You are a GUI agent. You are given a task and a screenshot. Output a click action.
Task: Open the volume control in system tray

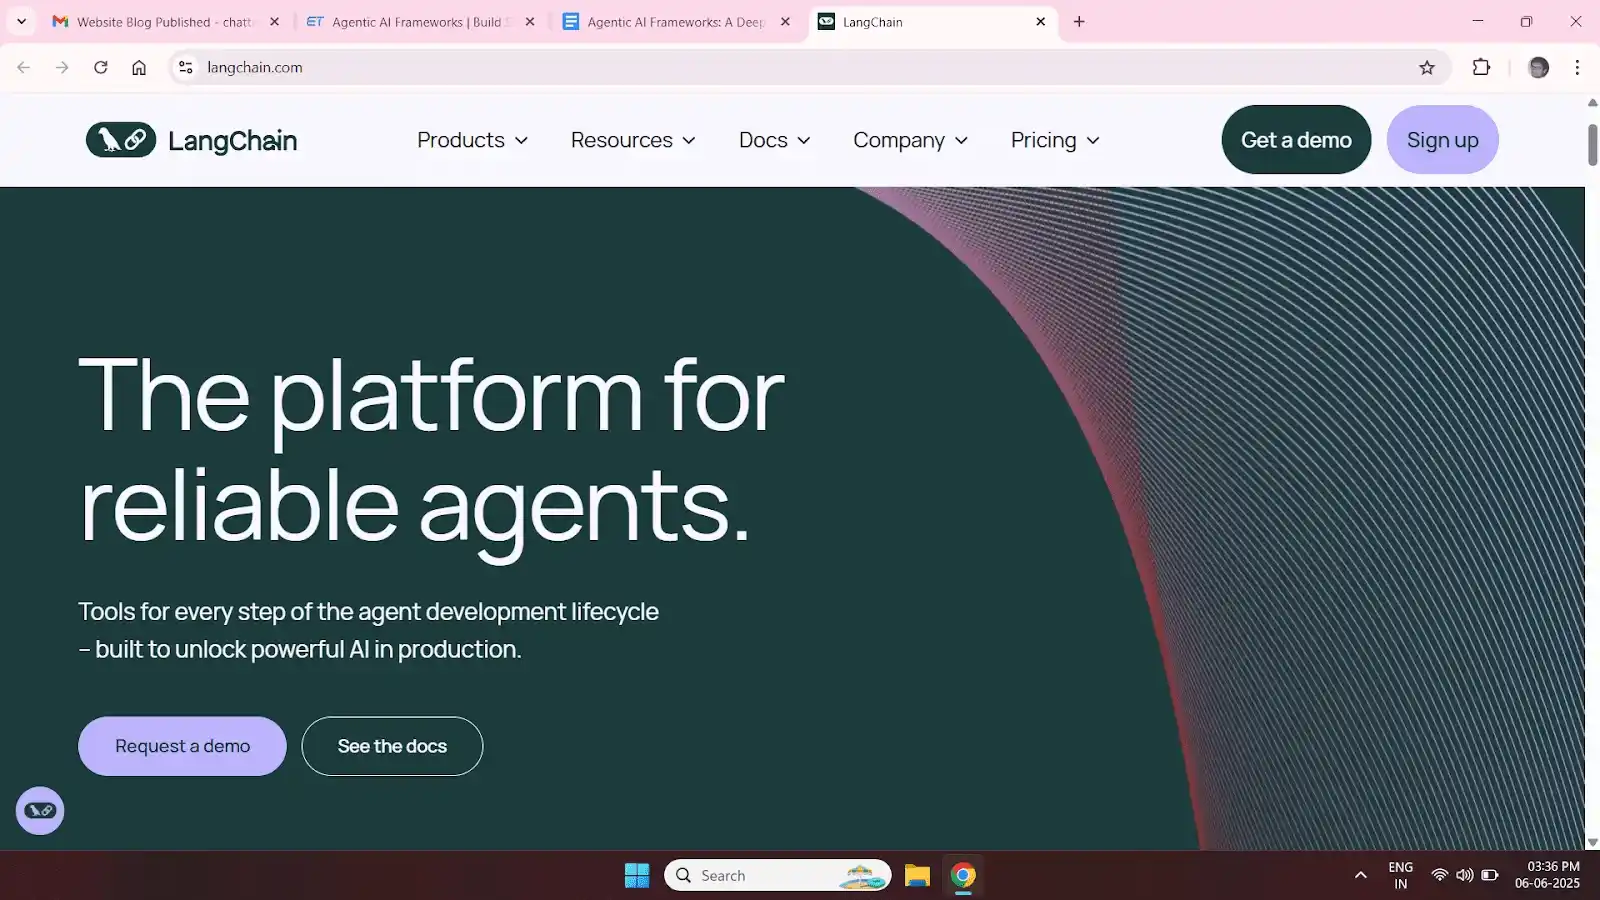[x=1464, y=874]
